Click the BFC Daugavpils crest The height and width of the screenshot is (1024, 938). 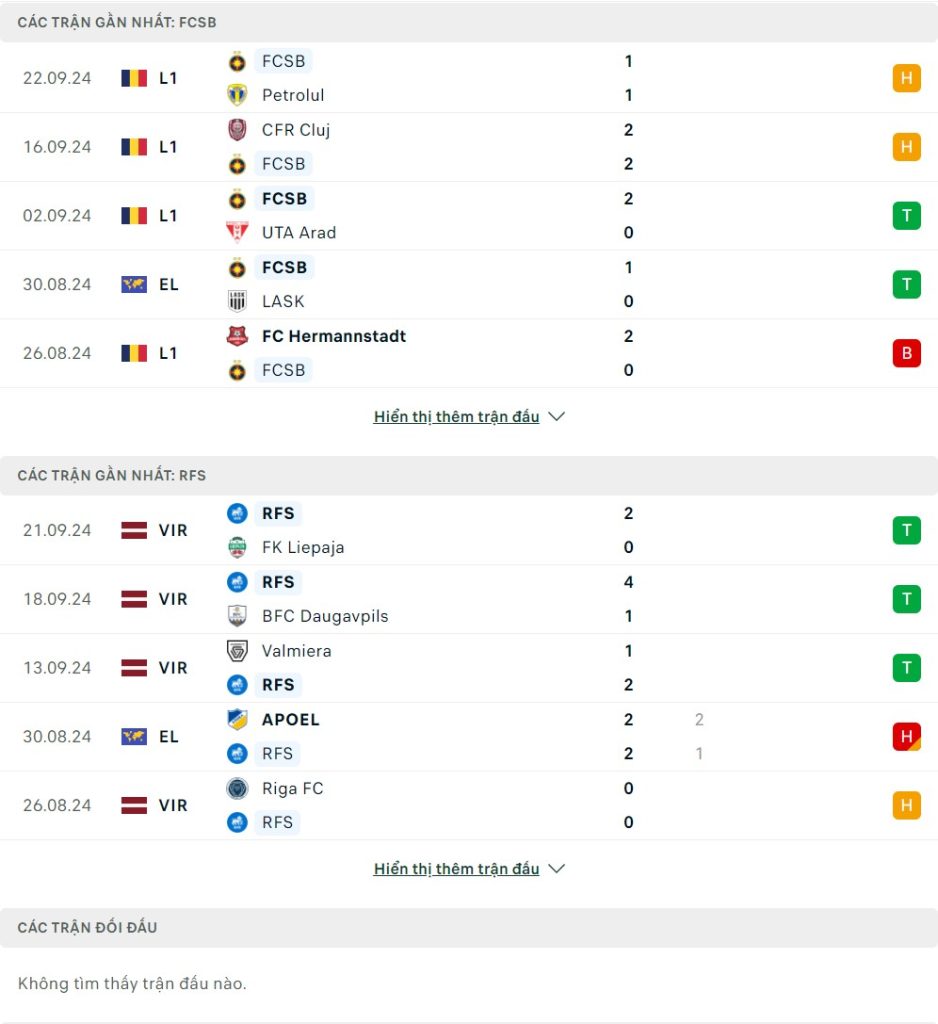coord(236,616)
